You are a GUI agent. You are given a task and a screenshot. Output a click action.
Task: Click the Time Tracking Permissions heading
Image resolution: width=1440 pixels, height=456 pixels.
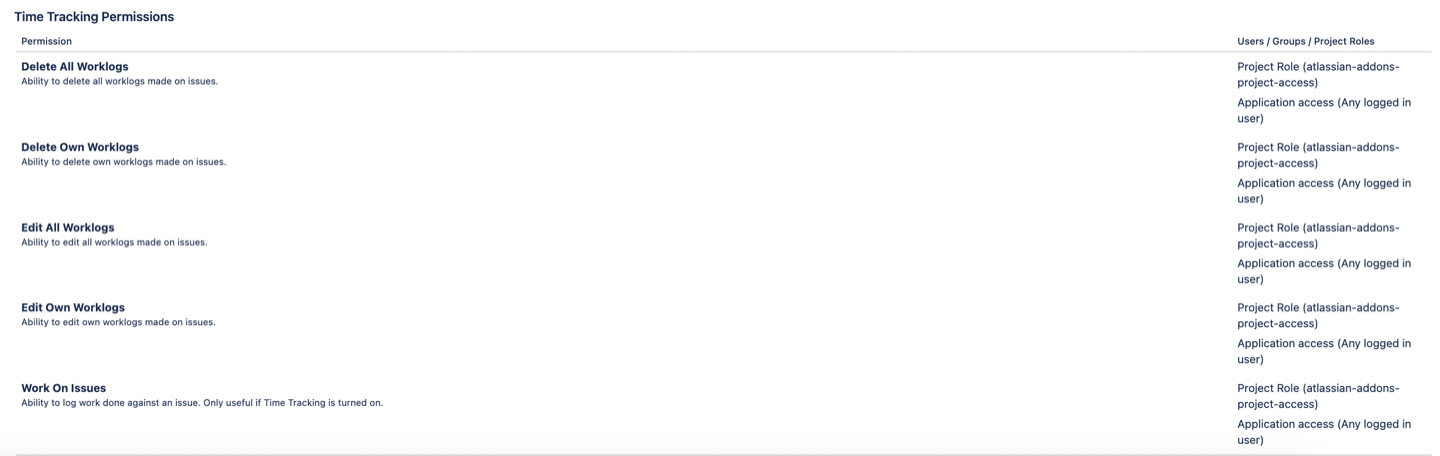tap(94, 17)
